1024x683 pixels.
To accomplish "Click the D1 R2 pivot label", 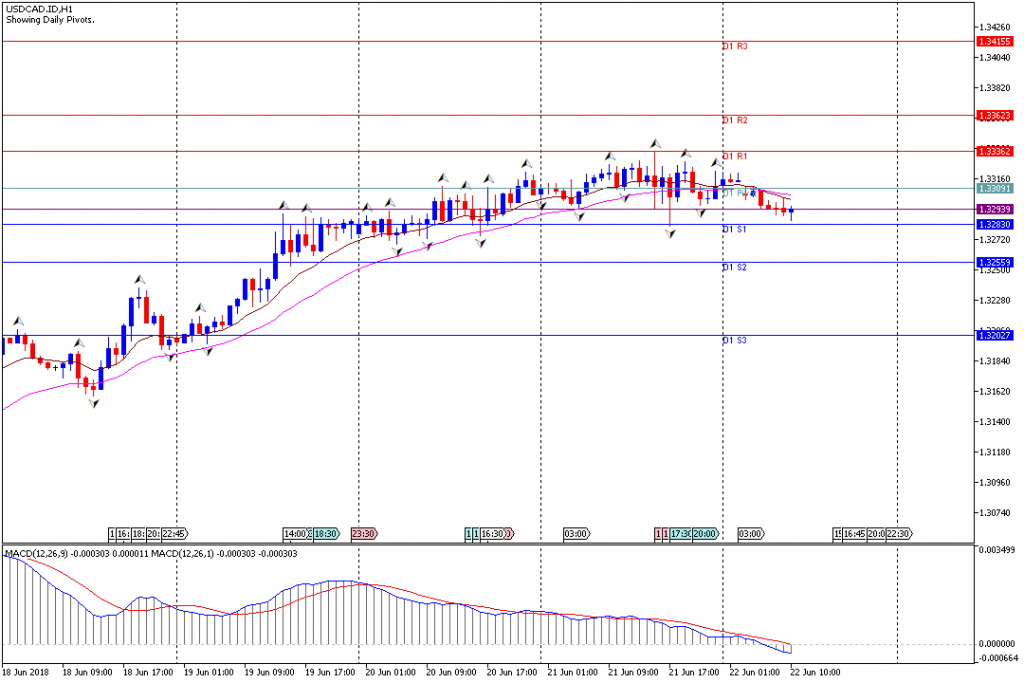I will tap(735, 120).
